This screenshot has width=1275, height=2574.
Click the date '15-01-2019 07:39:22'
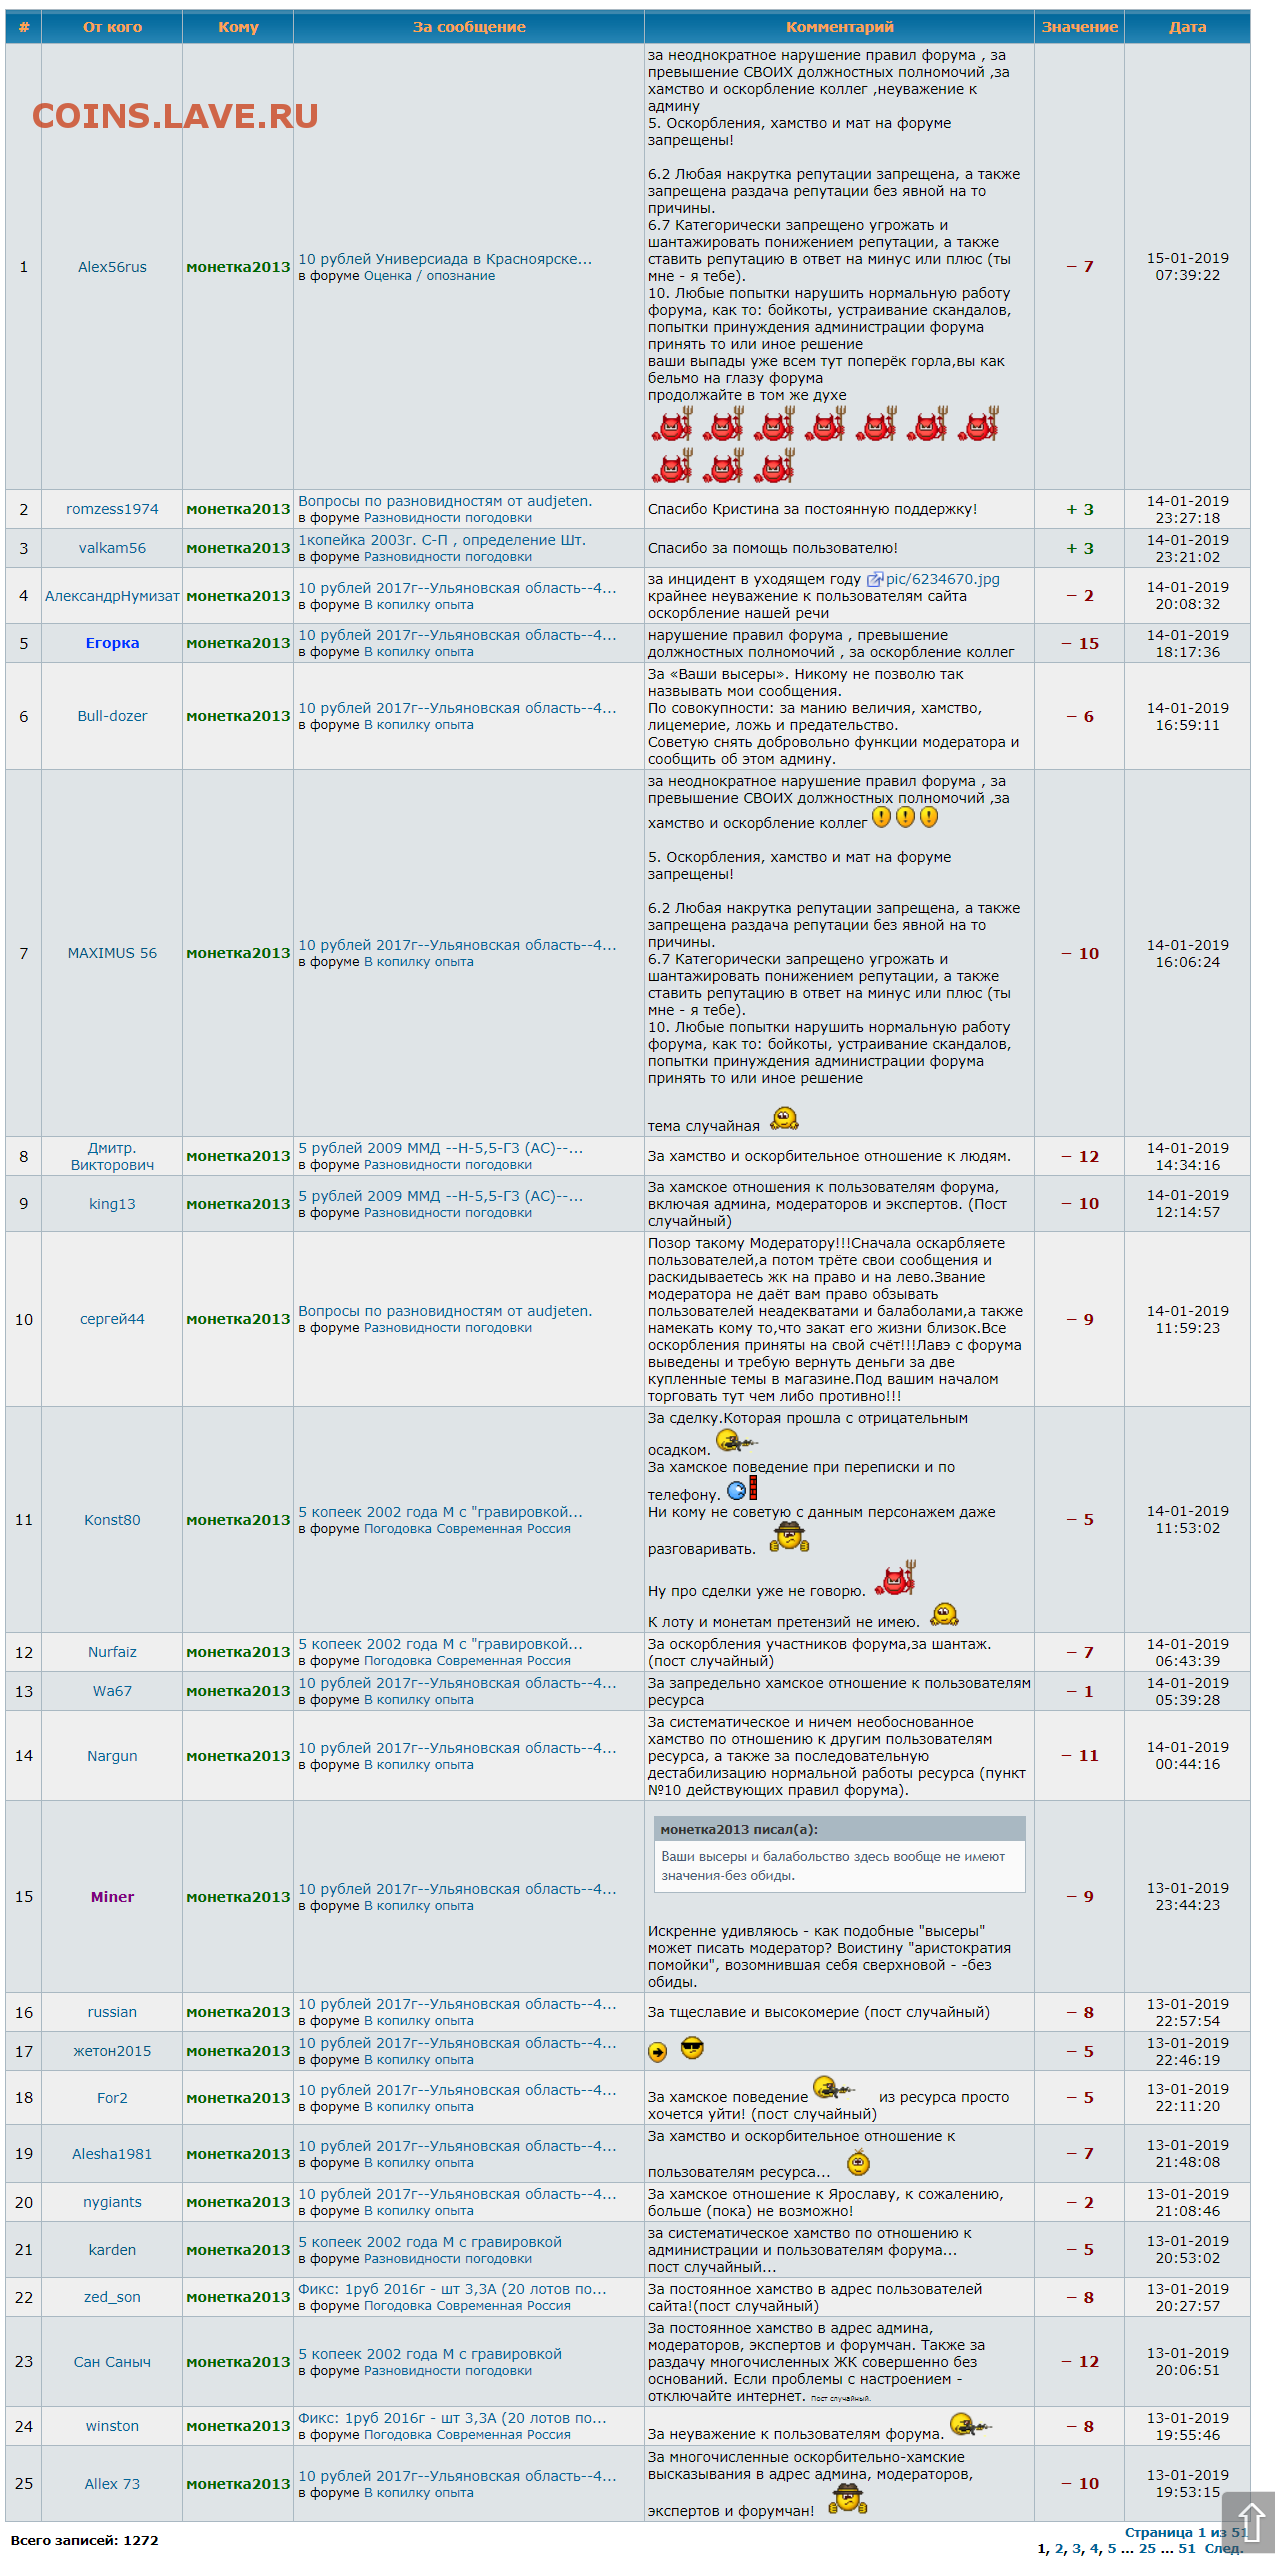[x=1188, y=267]
